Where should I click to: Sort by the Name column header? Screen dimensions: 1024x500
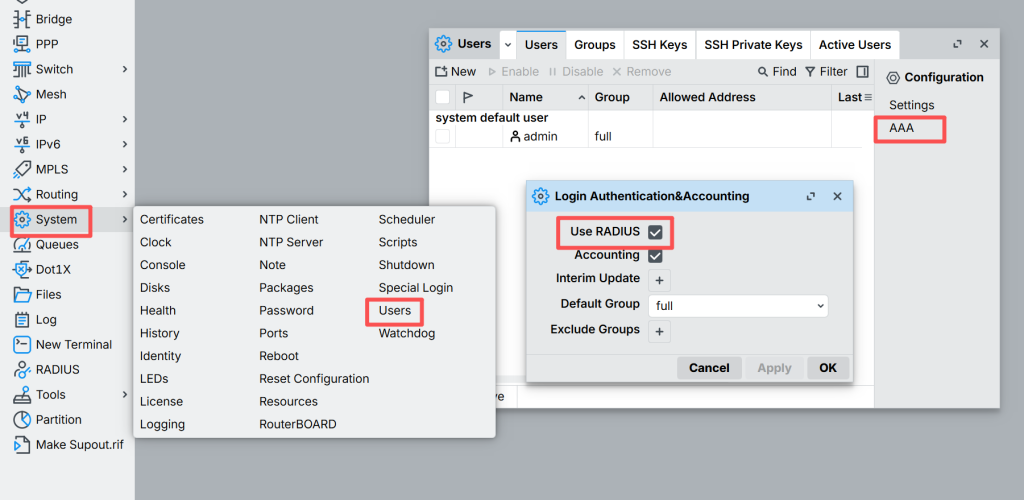(x=526, y=97)
